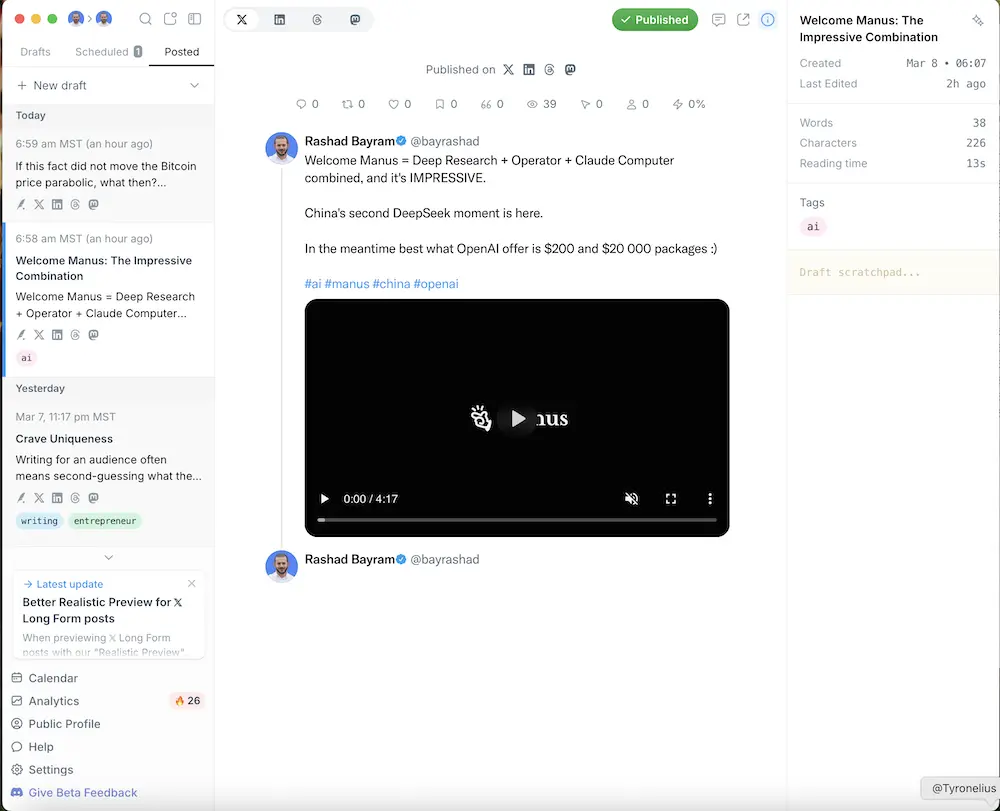This screenshot has width=1000, height=811.
Task: Close the Latest update card
Action: point(191,583)
